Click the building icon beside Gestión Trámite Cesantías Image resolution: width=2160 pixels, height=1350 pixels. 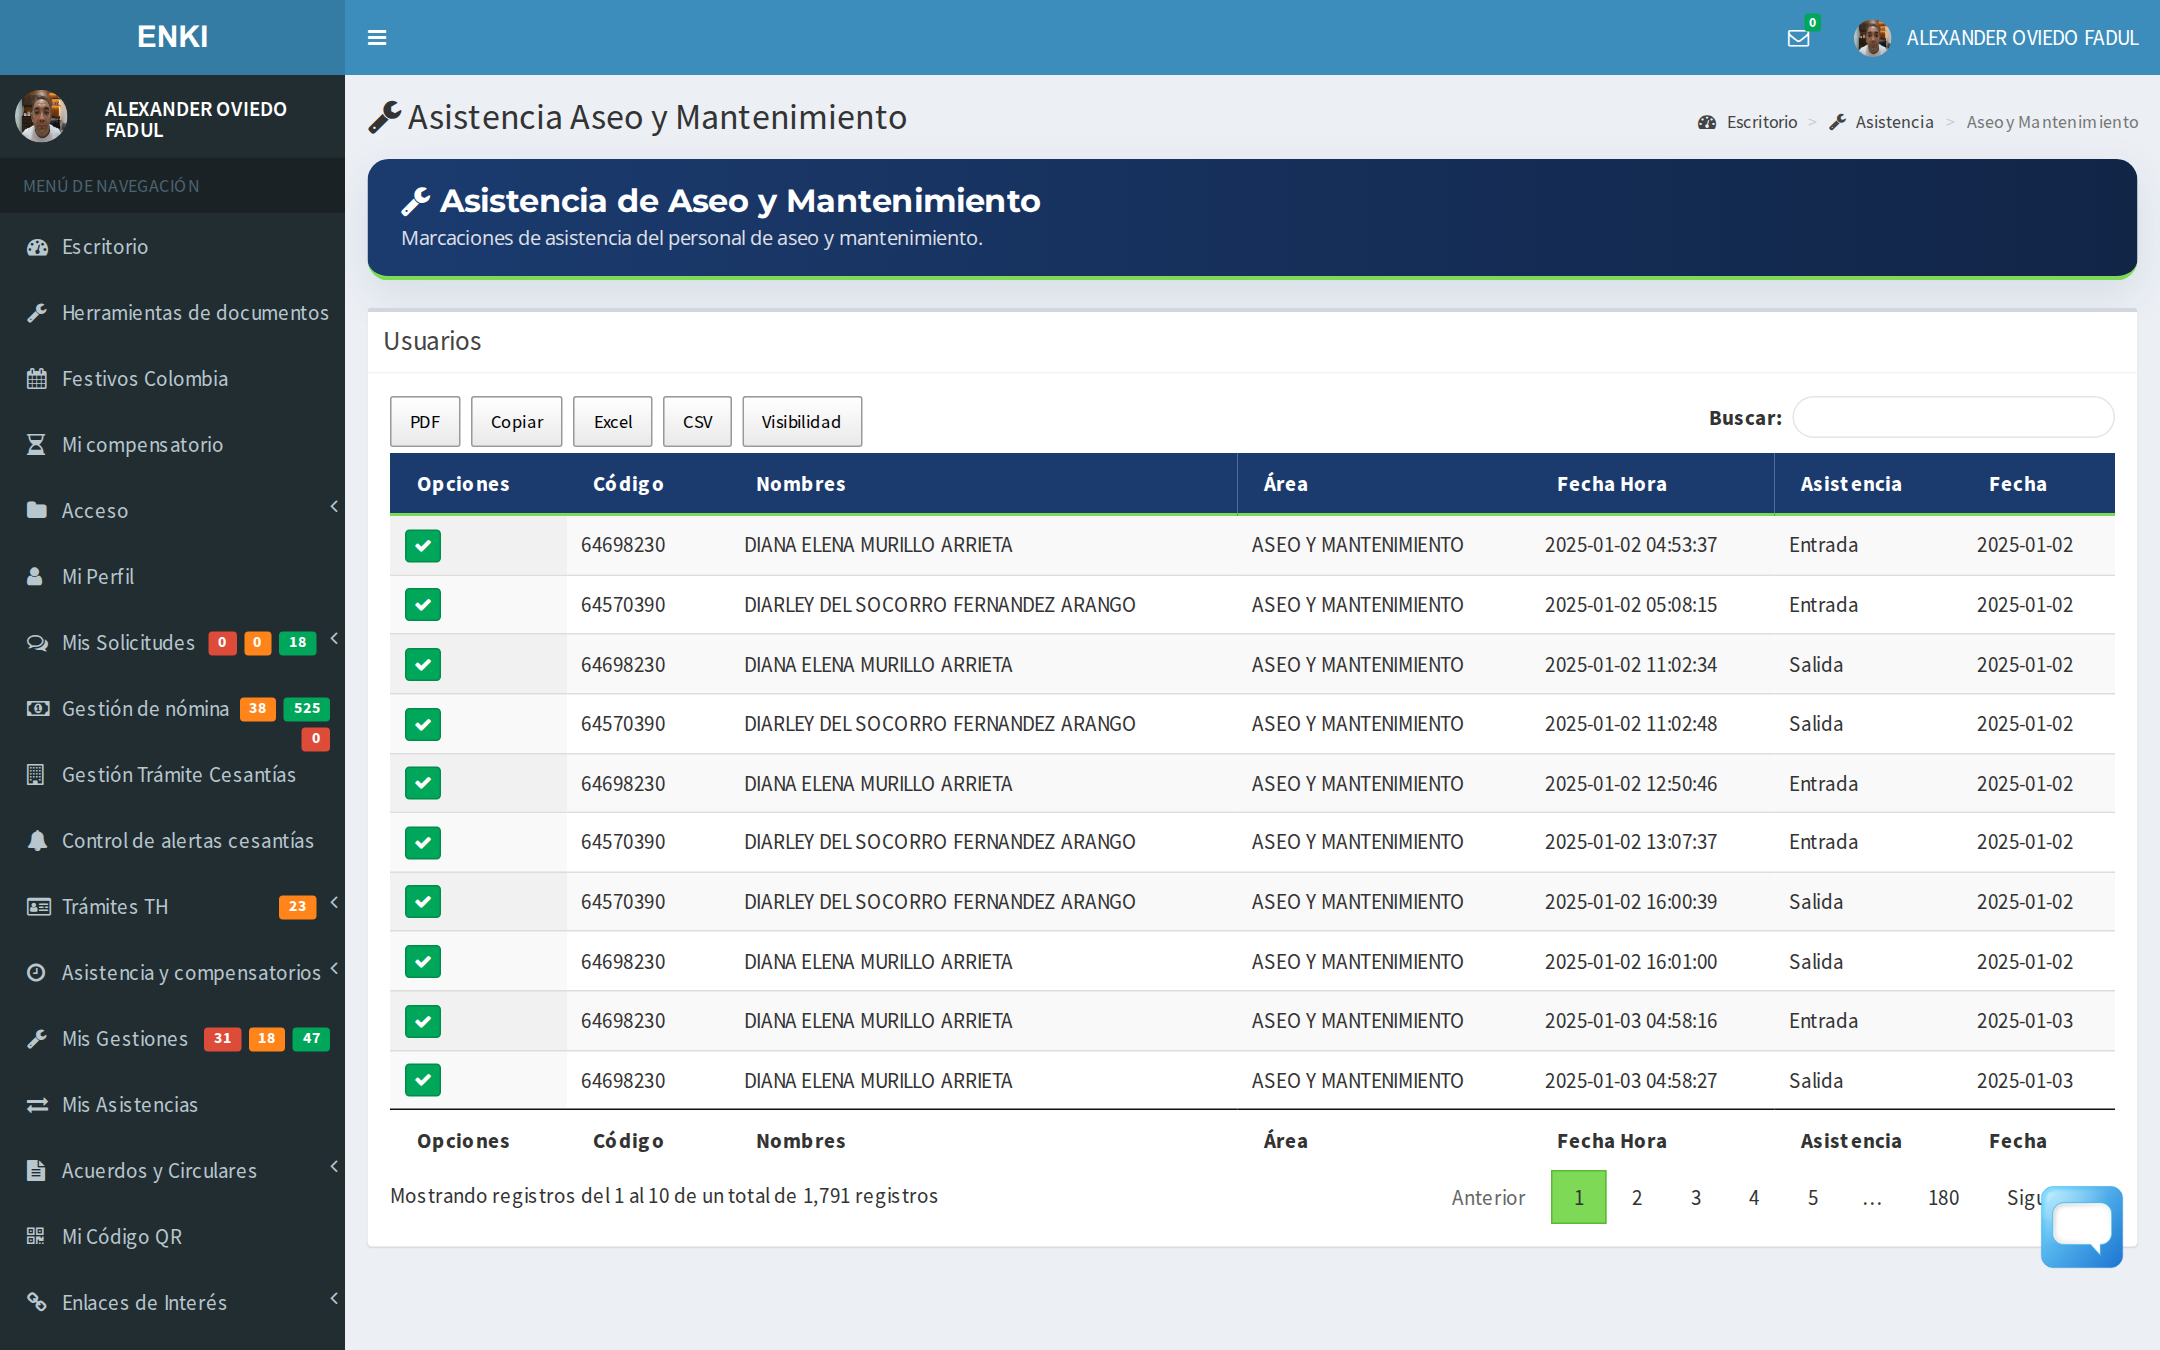tap(36, 775)
